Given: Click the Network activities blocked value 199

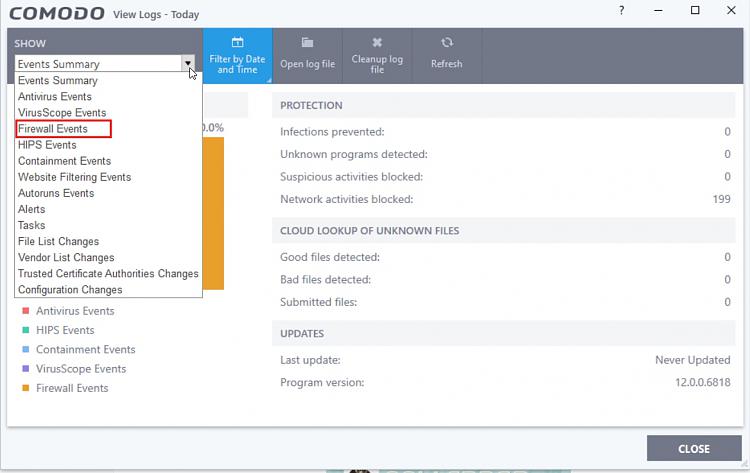Looking at the screenshot, I should [721, 199].
